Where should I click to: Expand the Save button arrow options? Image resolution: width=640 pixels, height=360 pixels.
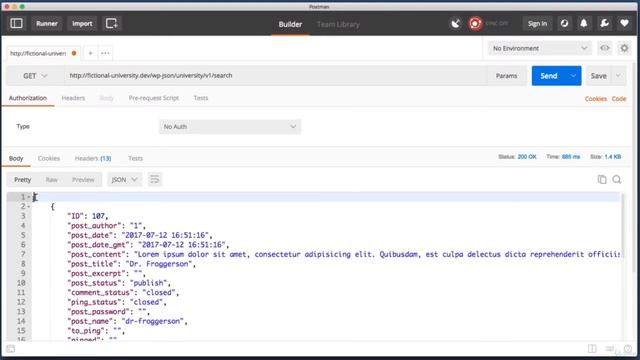pyautogui.click(x=618, y=76)
